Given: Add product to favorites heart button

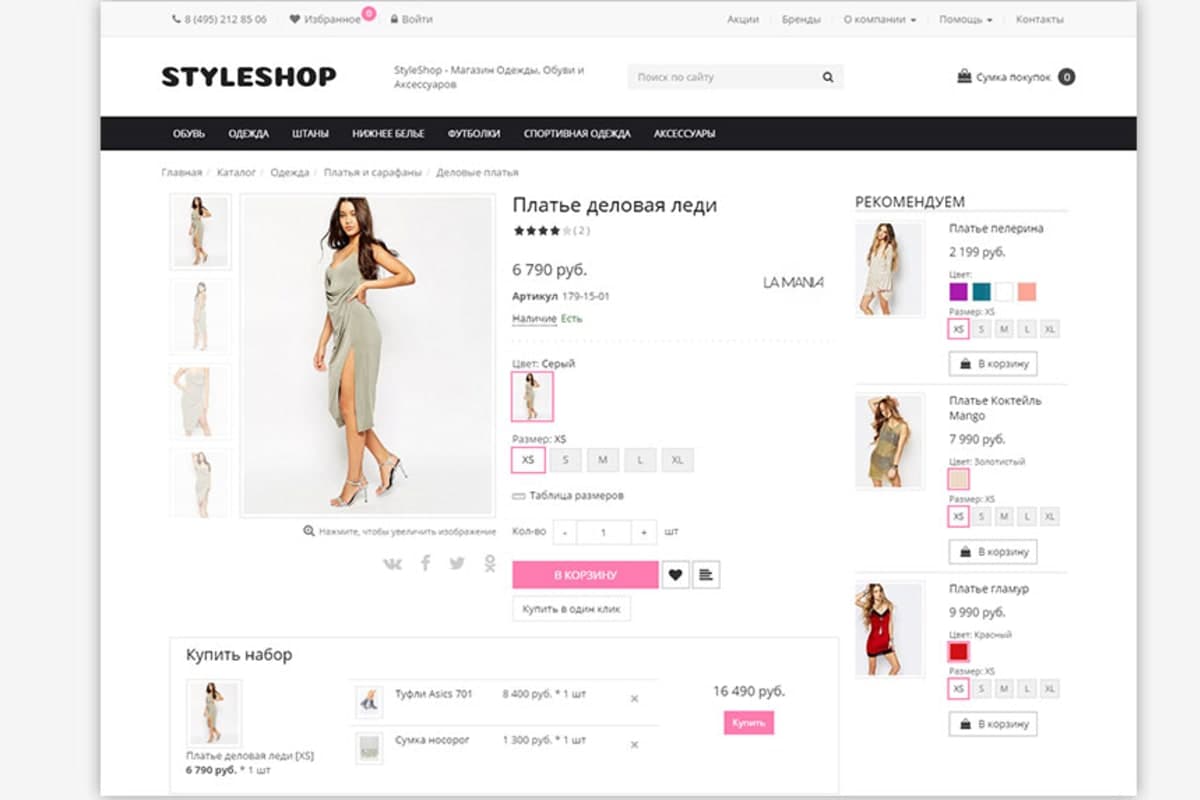Looking at the screenshot, I should pyautogui.click(x=675, y=575).
